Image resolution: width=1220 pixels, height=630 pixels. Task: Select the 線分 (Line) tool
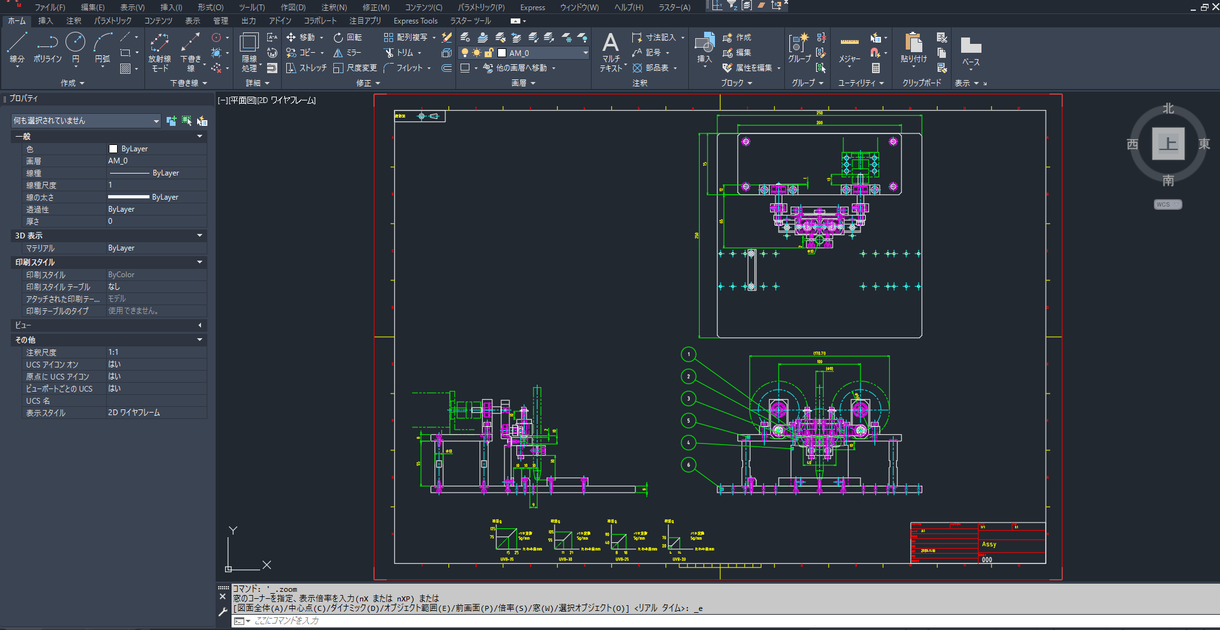coord(17,47)
